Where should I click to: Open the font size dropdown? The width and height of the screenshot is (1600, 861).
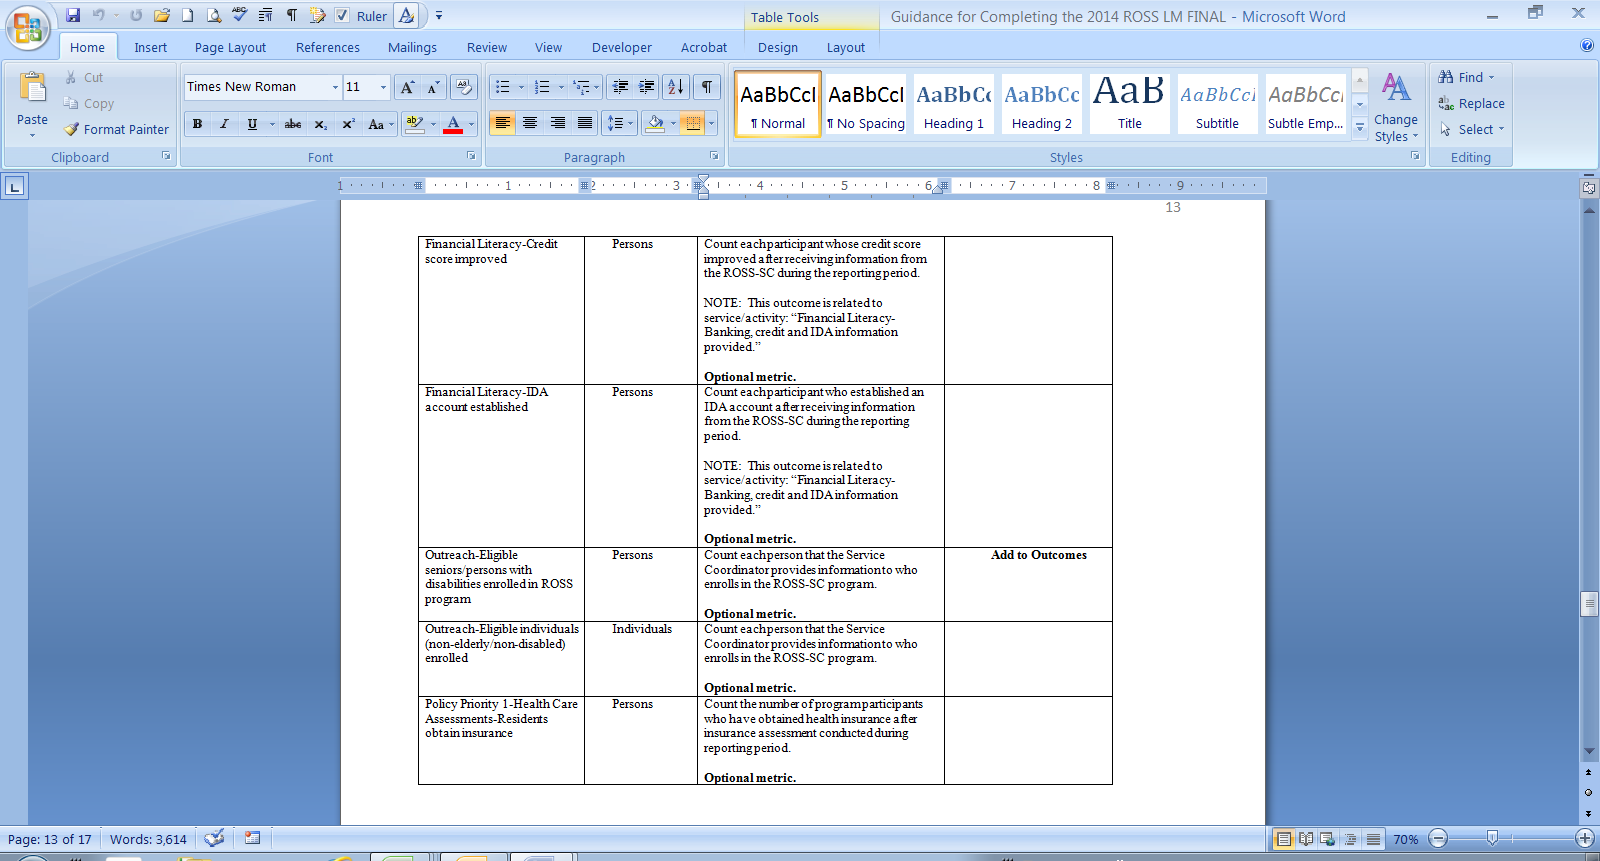coord(383,87)
